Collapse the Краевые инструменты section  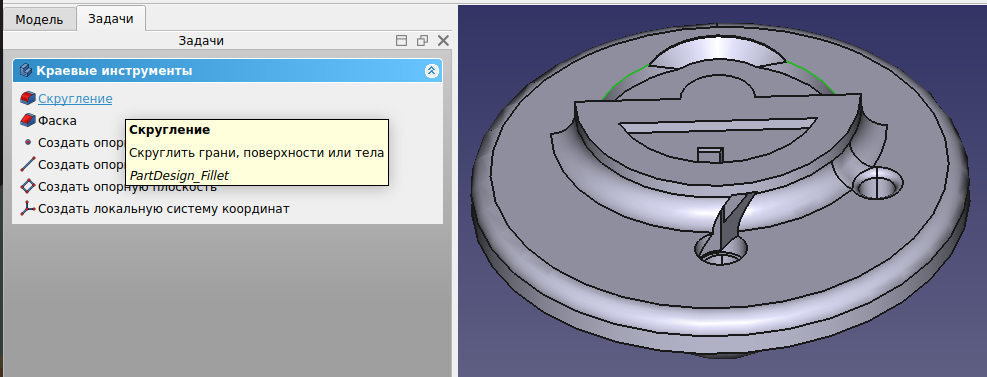[x=431, y=70]
